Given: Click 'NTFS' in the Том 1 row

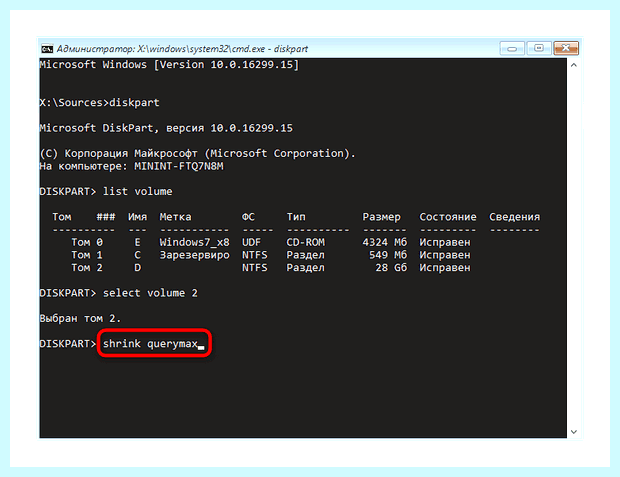Looking at the screenshot, I should (255, 255).
